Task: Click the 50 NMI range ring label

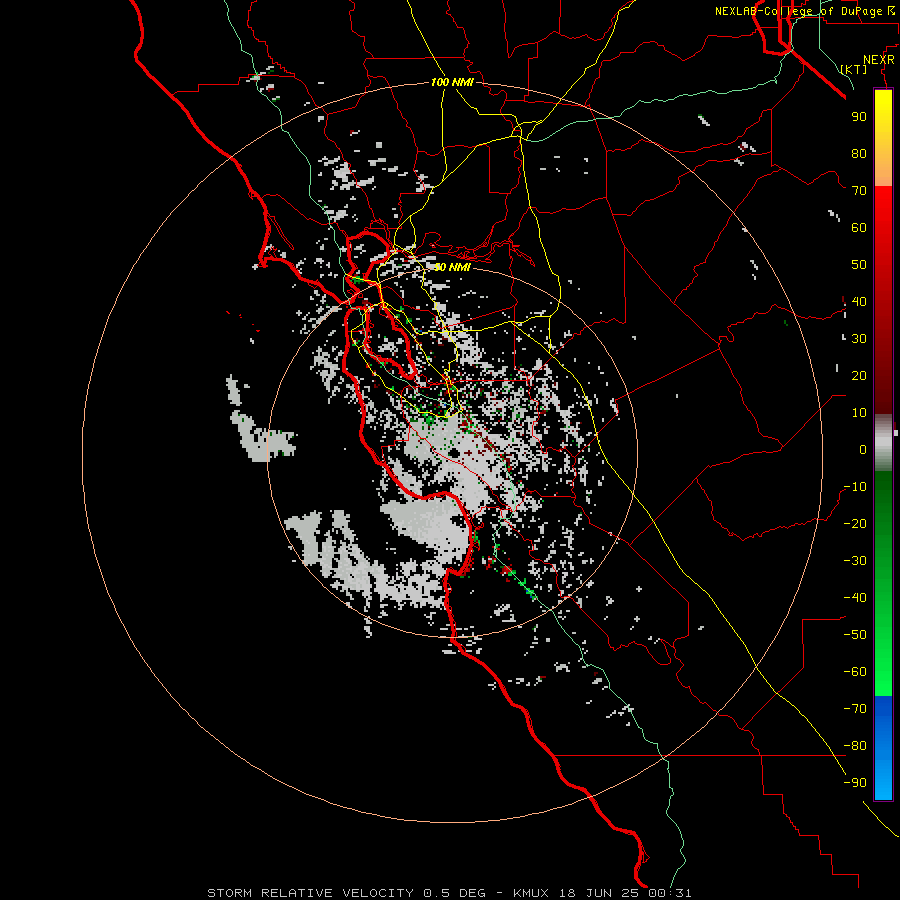Action: (x=452, y=267)
